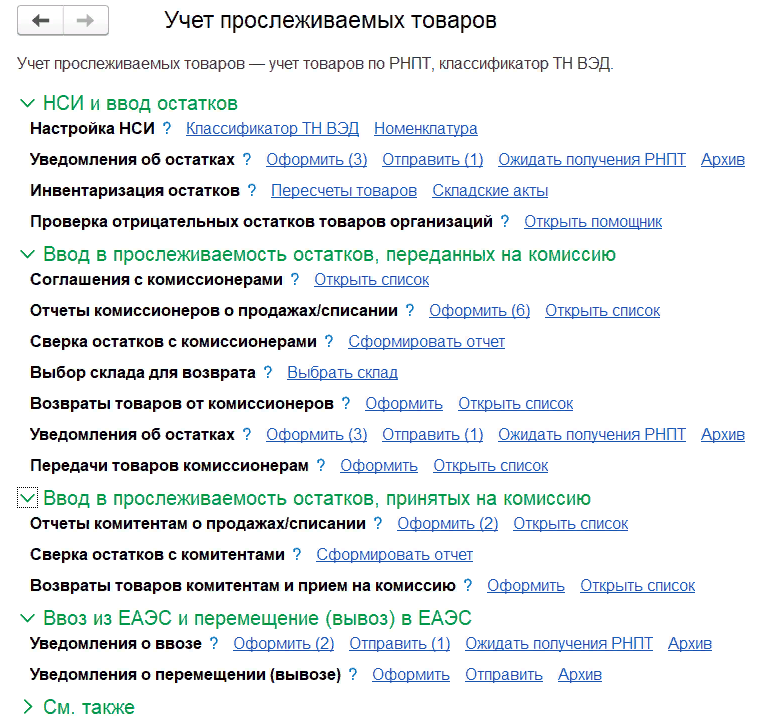Collapse the НСИ и ввод остатков section
This screenshot has height=718, width=774.
[28, 103]
